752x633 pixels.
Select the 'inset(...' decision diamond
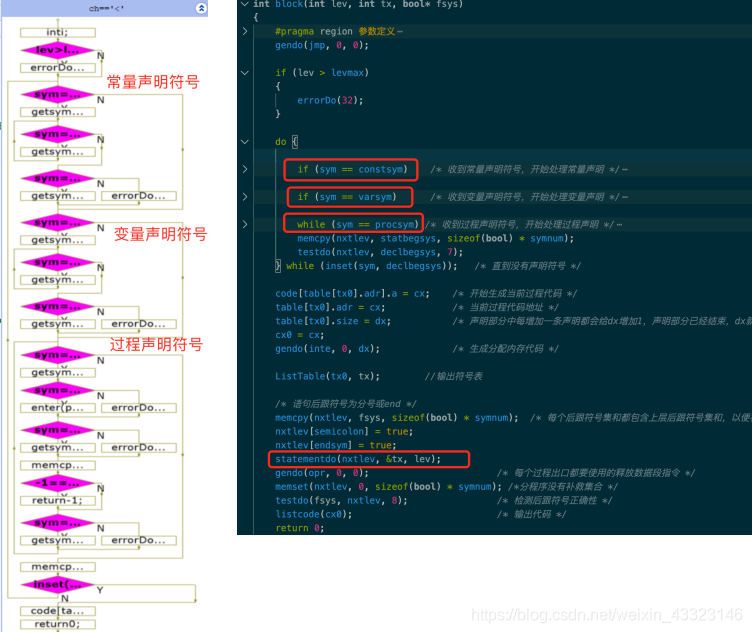[x=58, y=585]
